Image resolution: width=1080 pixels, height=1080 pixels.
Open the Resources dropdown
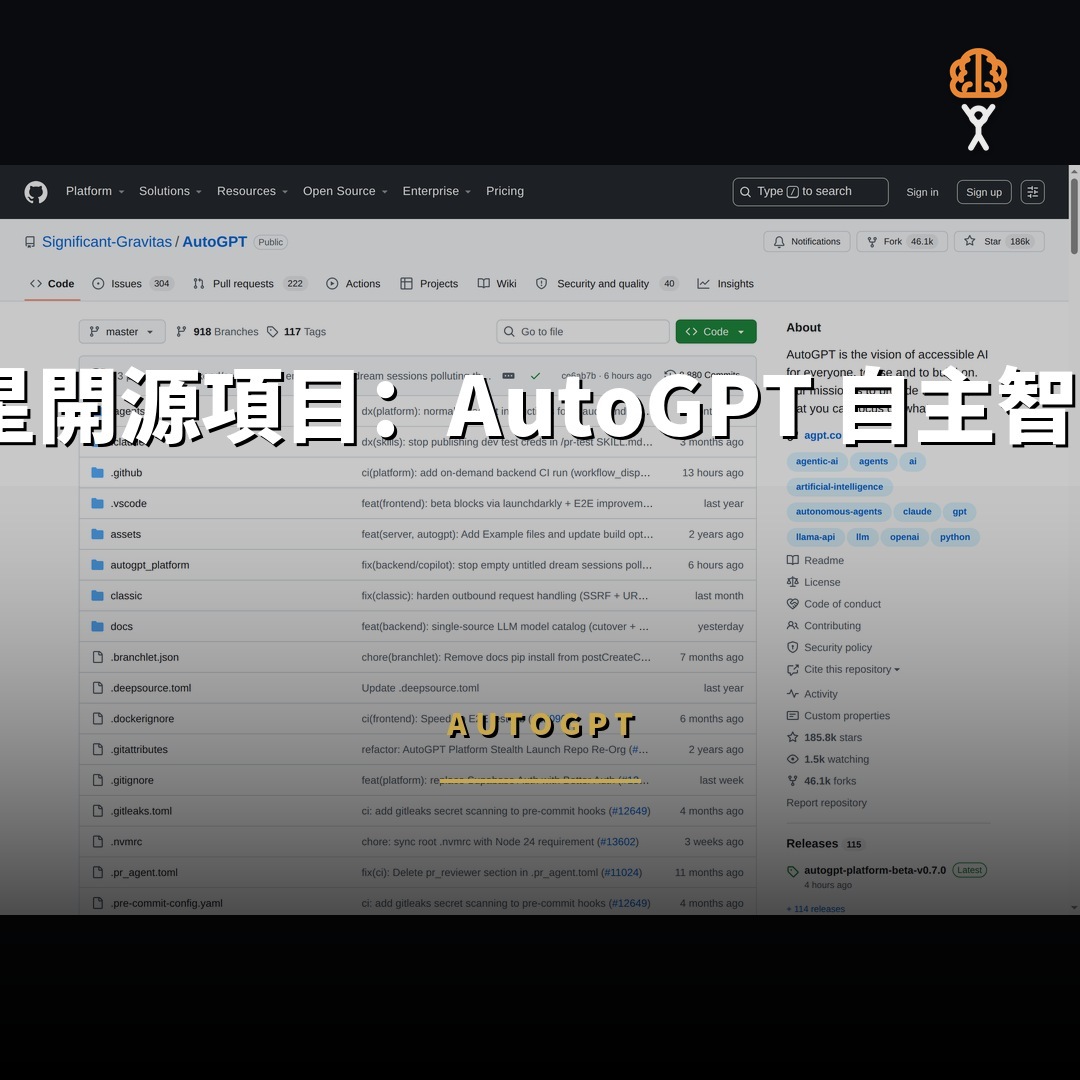(x=252, y=191)
